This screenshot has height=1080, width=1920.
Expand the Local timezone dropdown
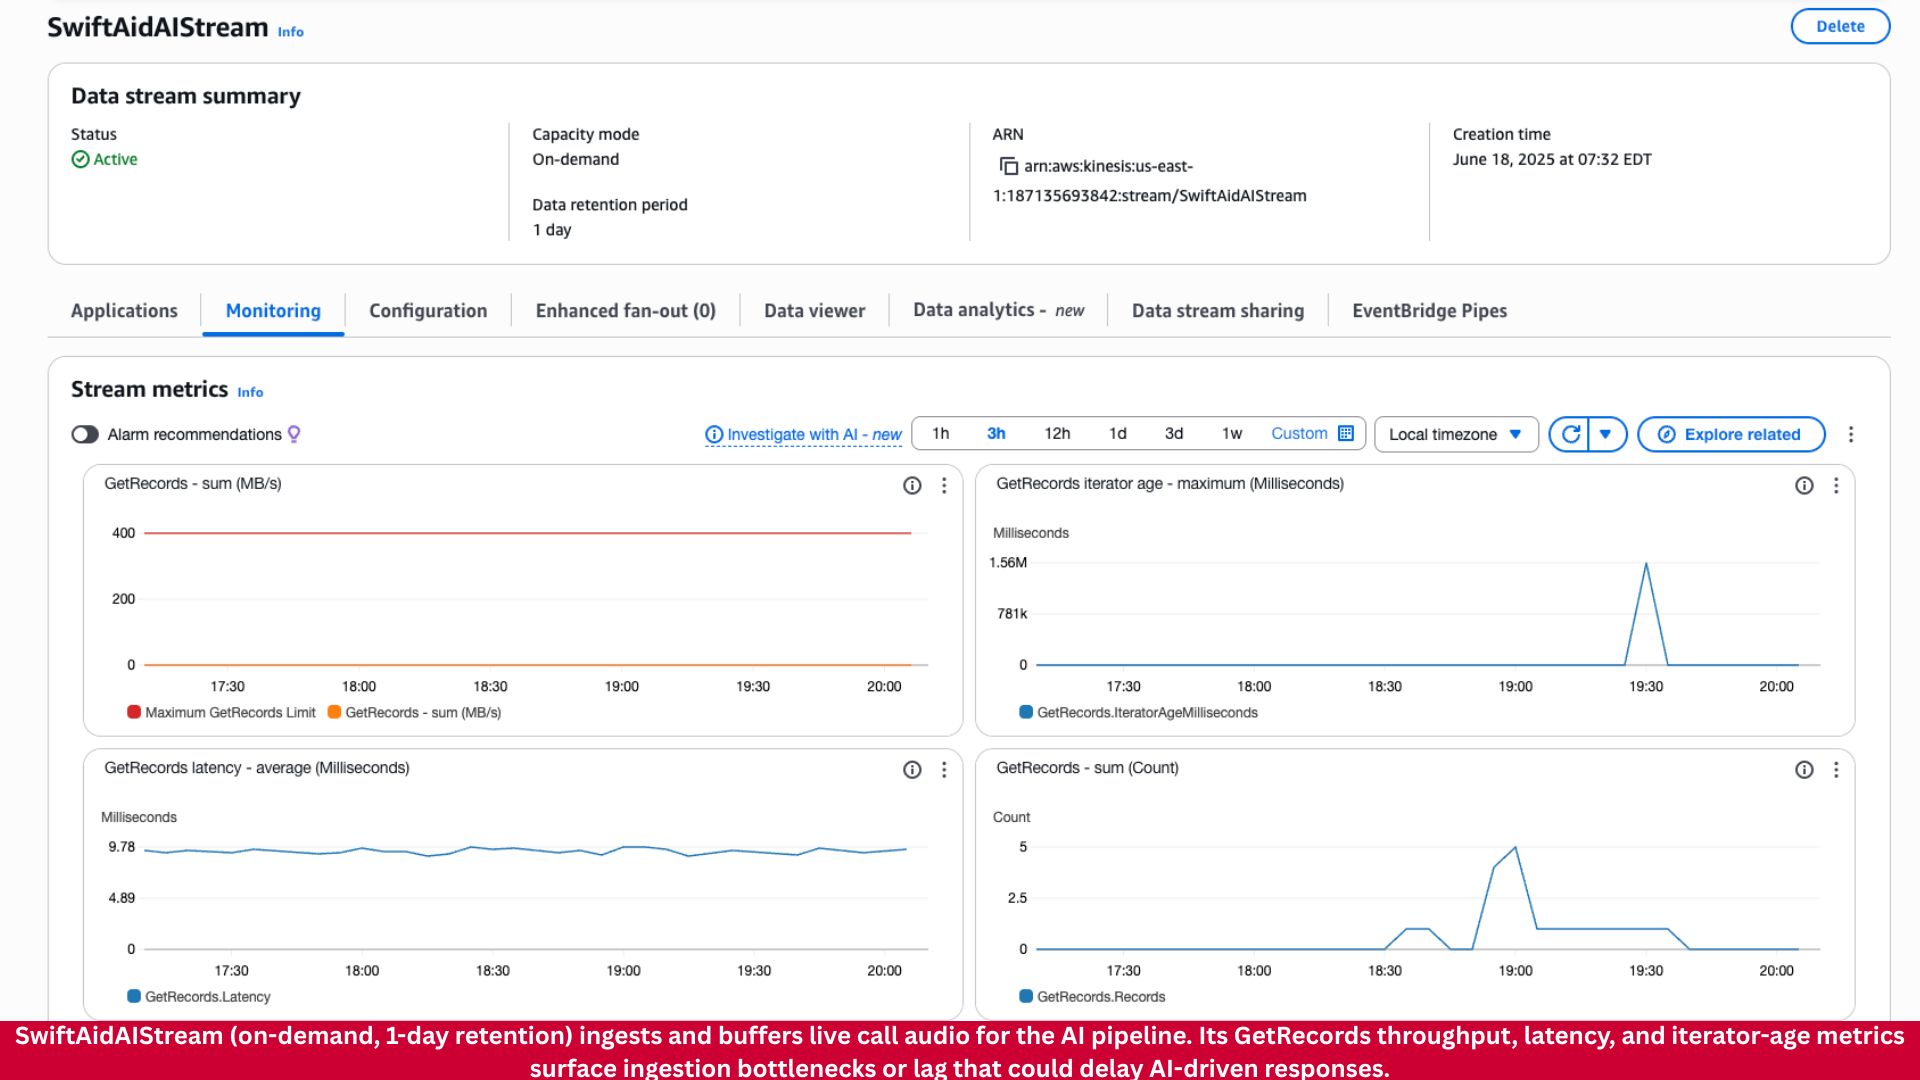click(1455, 434)
